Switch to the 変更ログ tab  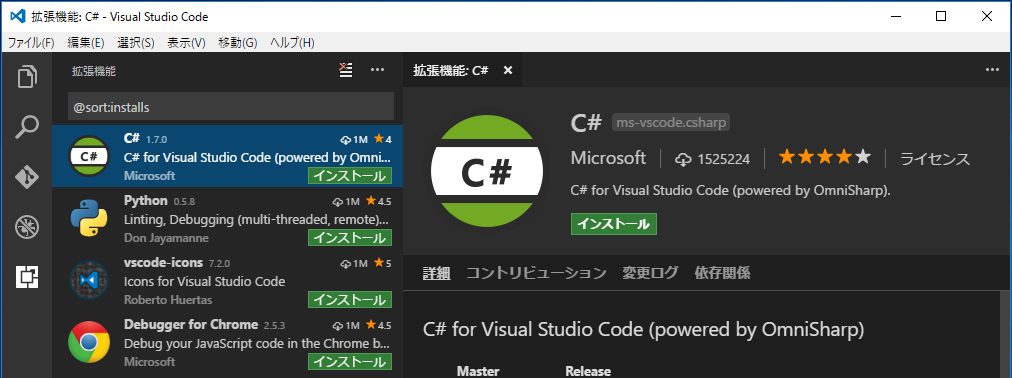coord(650,273)
